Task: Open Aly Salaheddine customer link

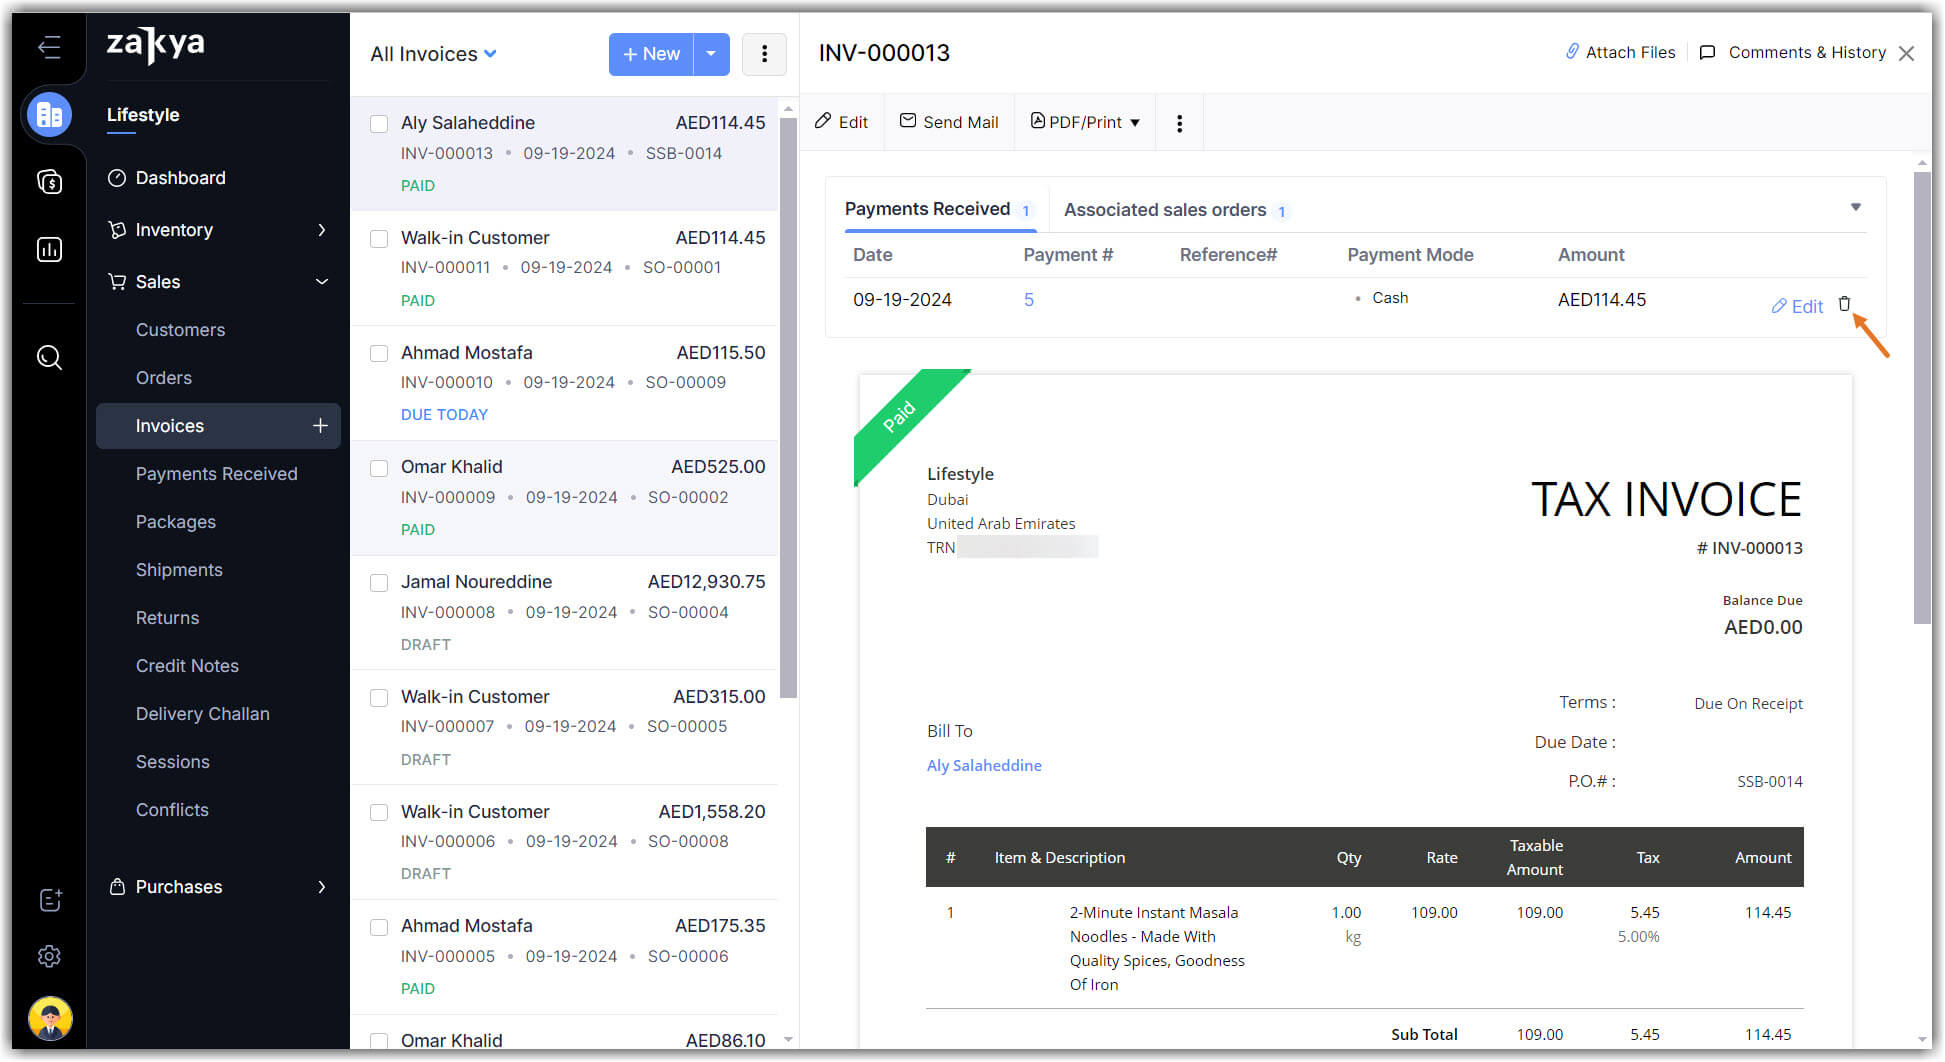Action: pyautogui.click(x=984, y=766)
